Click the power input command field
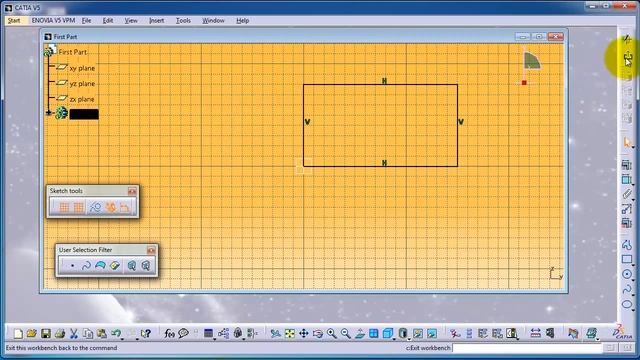Screen dimensions: 640x360 [x=527, y=348]
